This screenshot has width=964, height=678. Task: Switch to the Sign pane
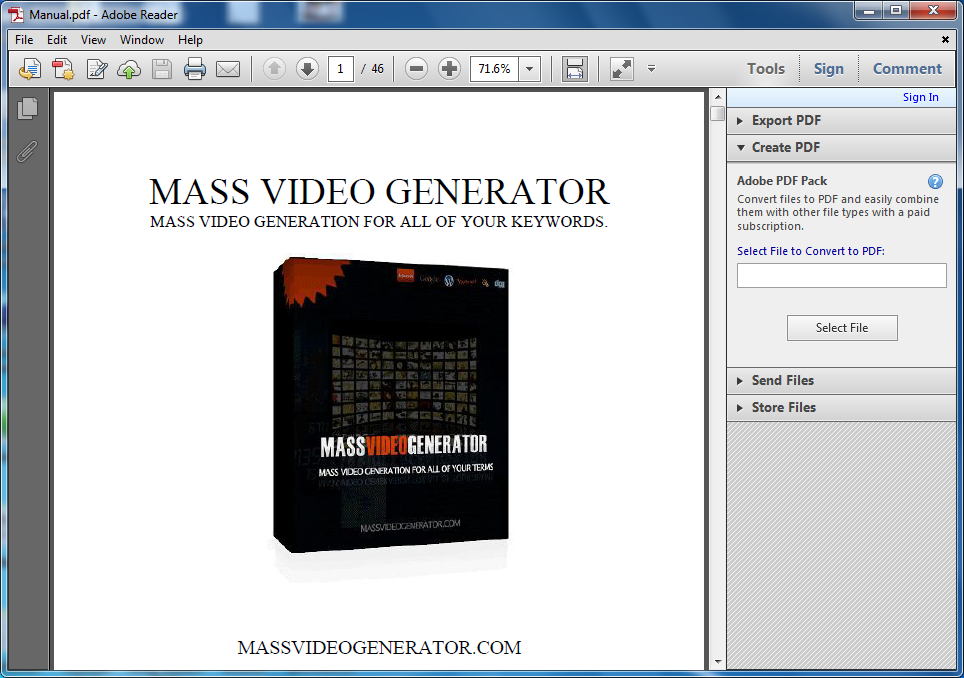click(x=828, y=69)
